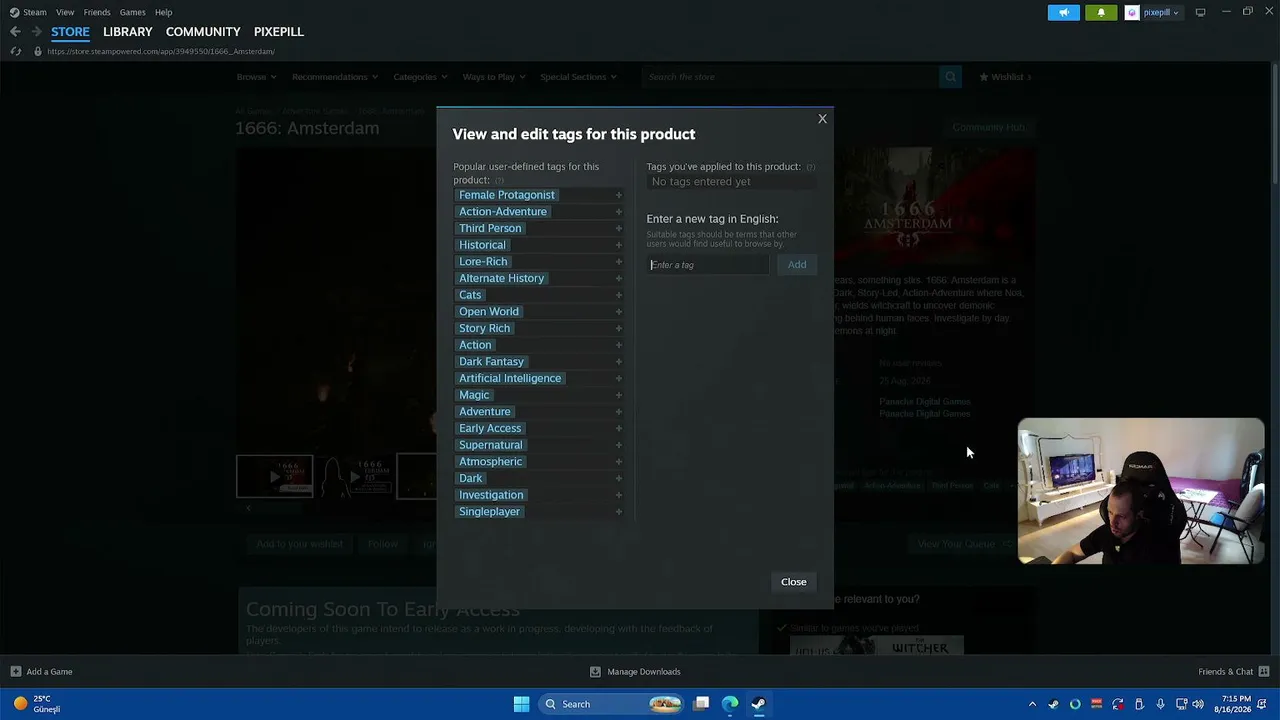Open the pixepill account dropdown
The height and width of the screenshot is (720, 1280).
click(1153, 12)
